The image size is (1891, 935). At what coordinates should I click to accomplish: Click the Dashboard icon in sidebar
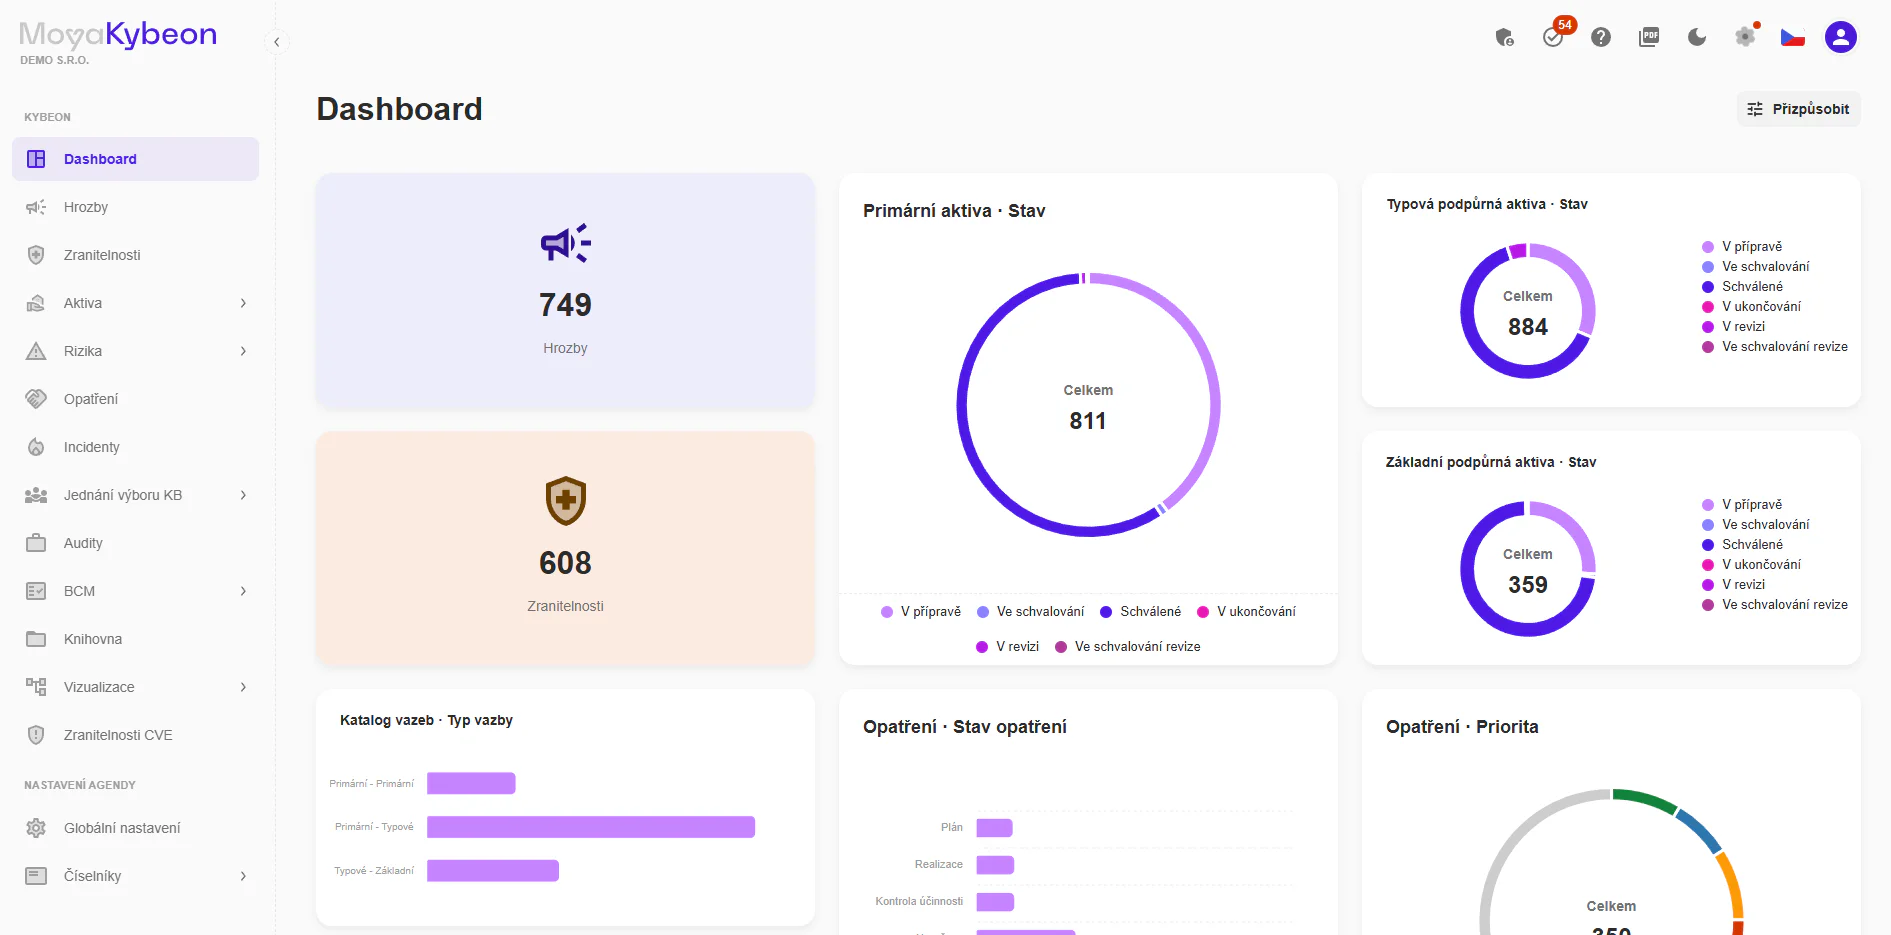[x=36, y=159]
